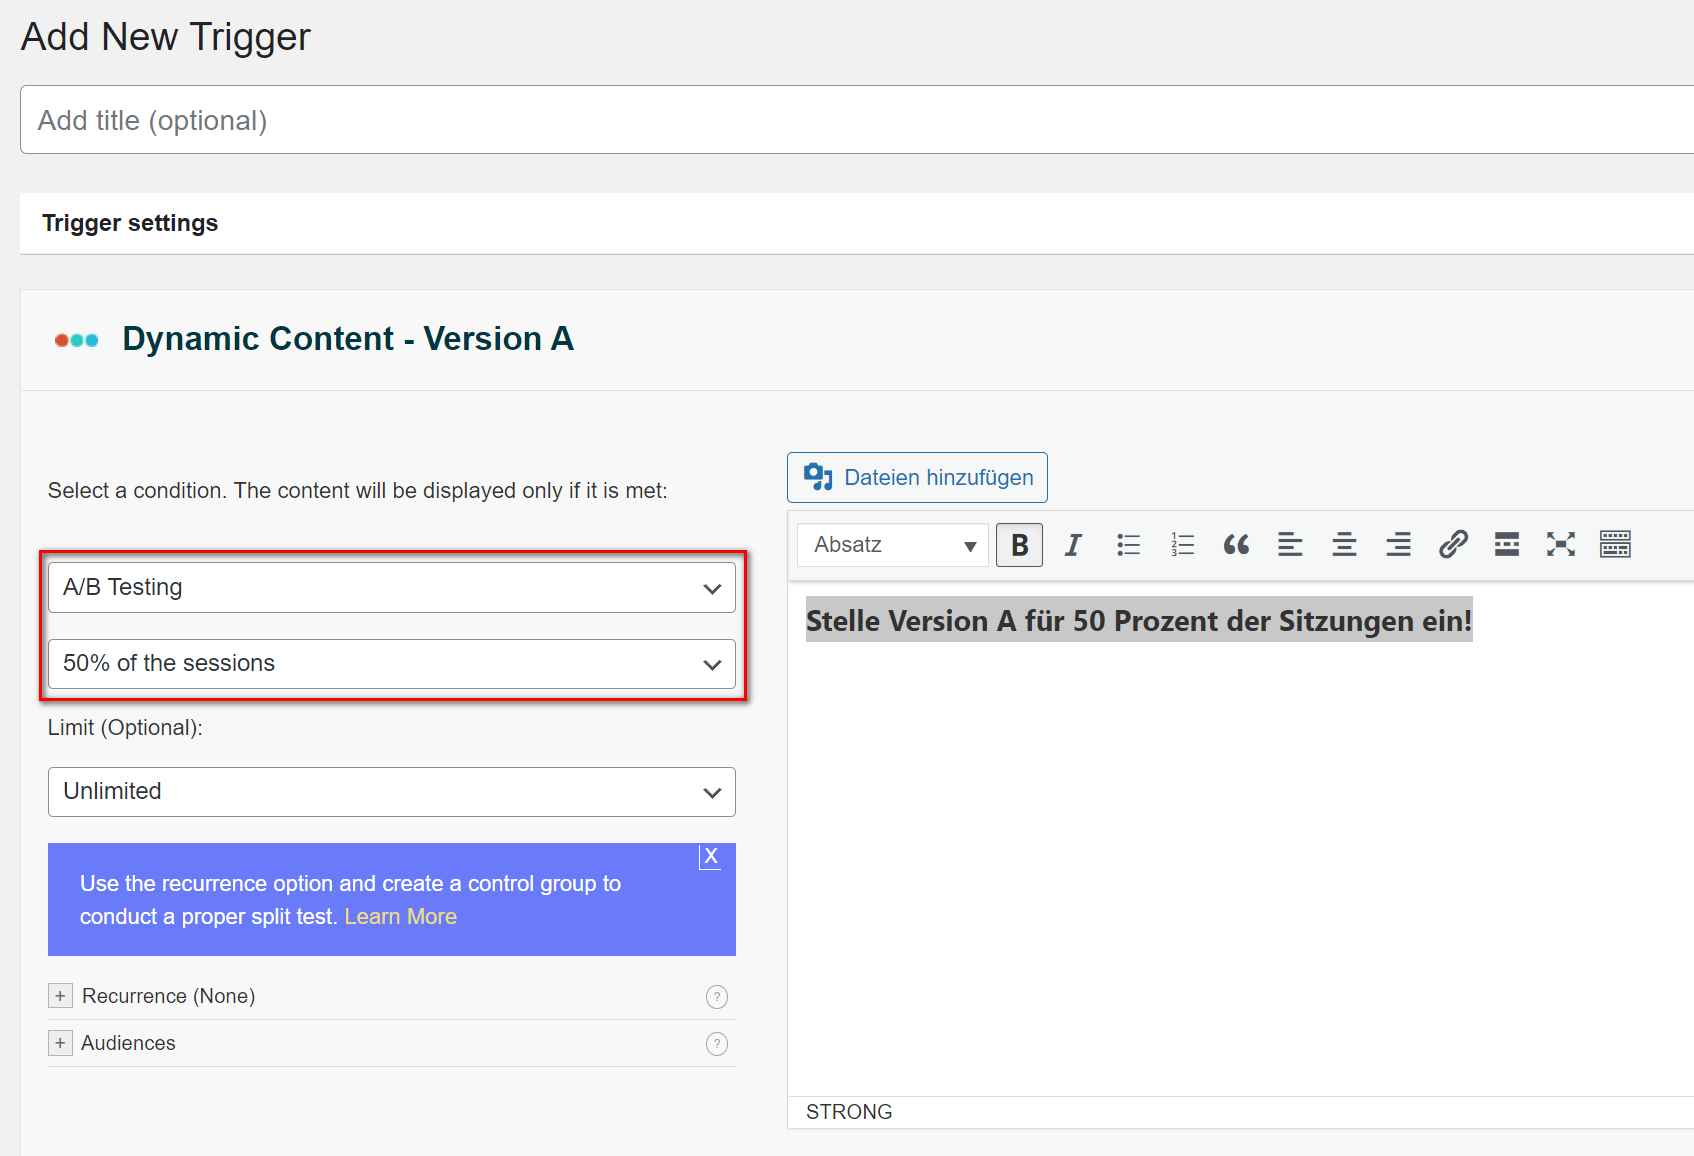Insert the Read More tag

tap(1507, 545)
